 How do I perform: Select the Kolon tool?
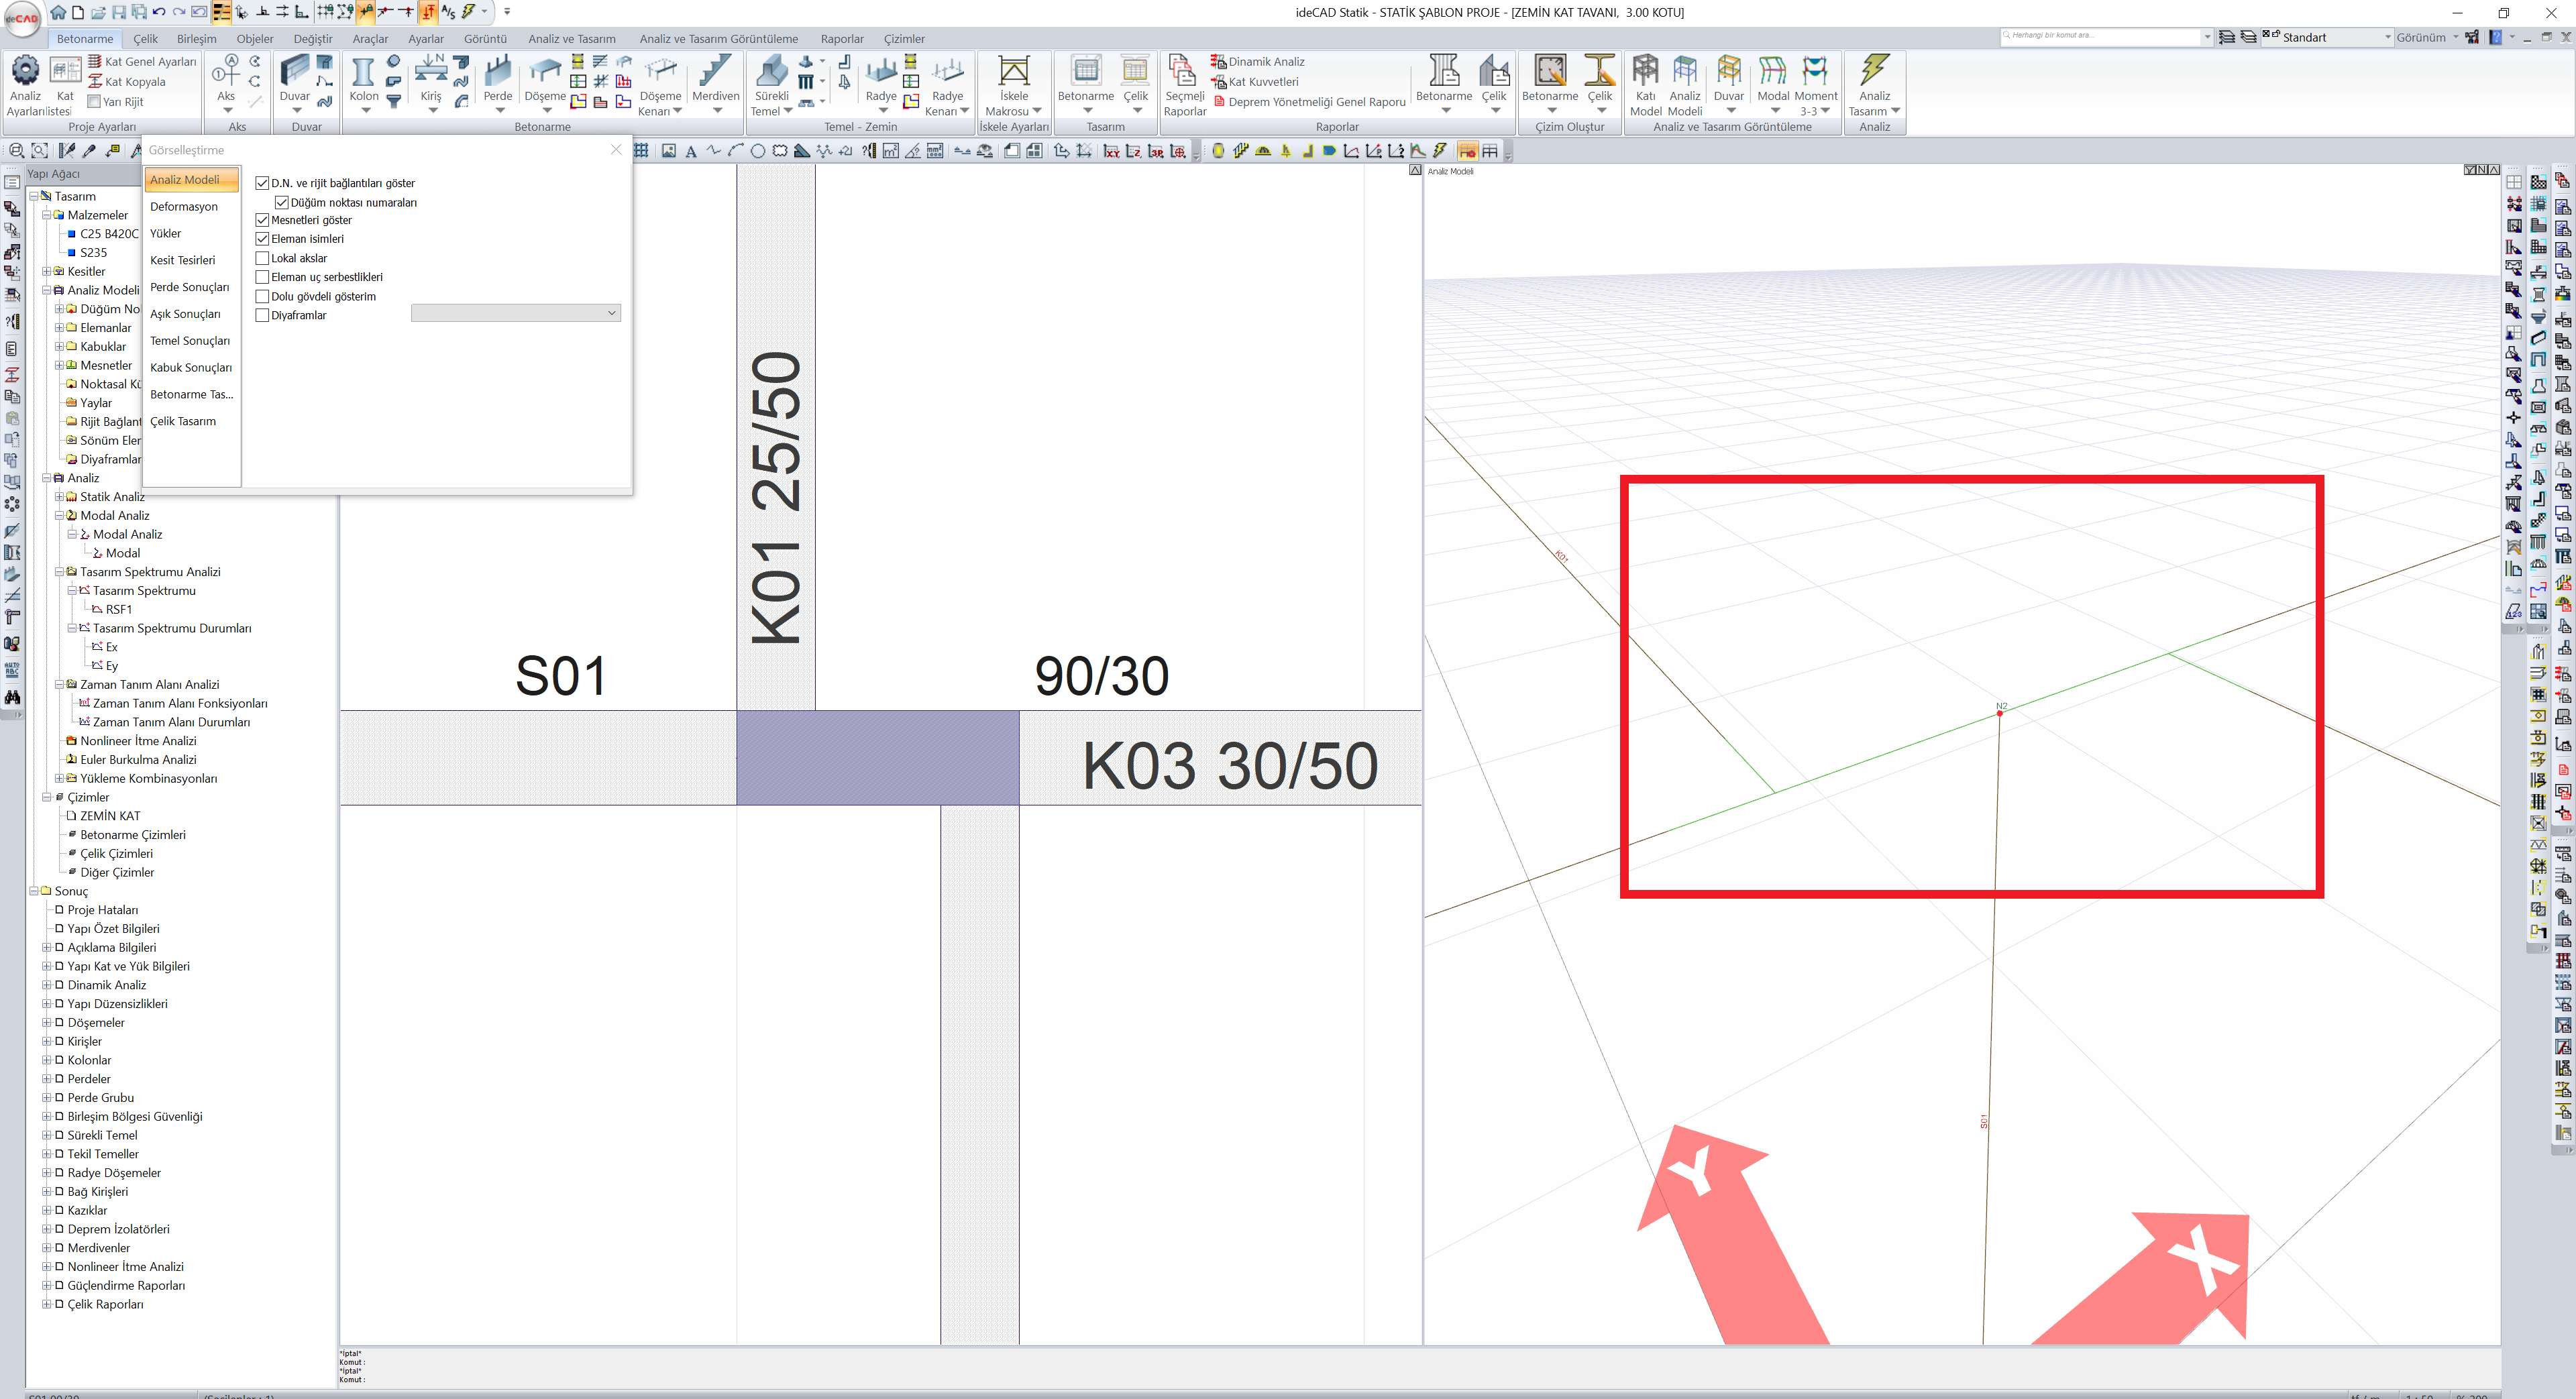pos(363,84)
